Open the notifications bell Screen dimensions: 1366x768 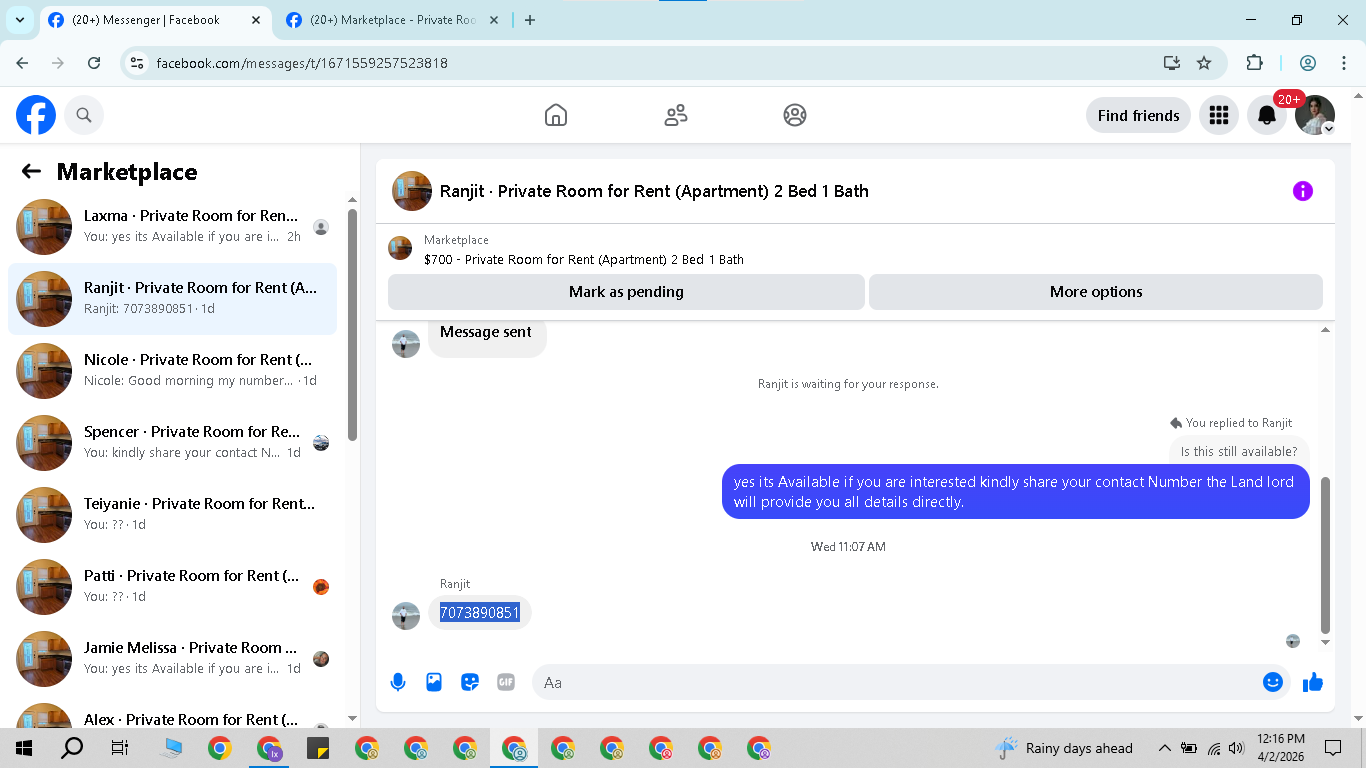click(1267, 115)
